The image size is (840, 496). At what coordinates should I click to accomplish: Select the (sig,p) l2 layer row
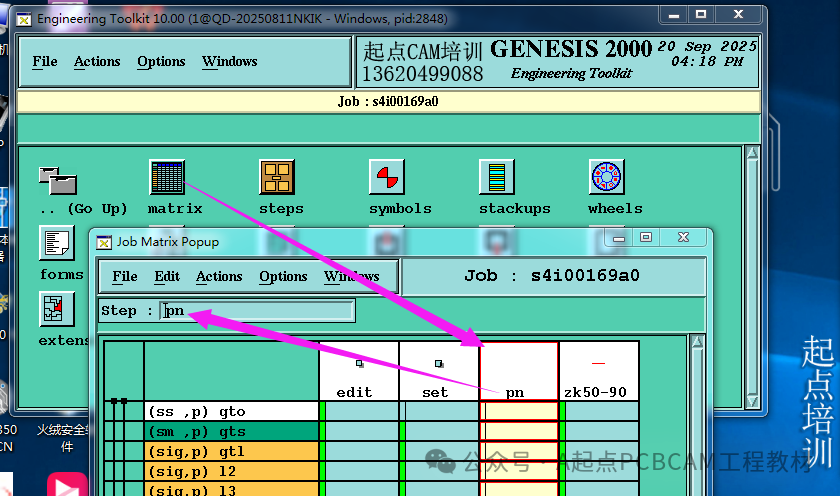tap(231, 471)
